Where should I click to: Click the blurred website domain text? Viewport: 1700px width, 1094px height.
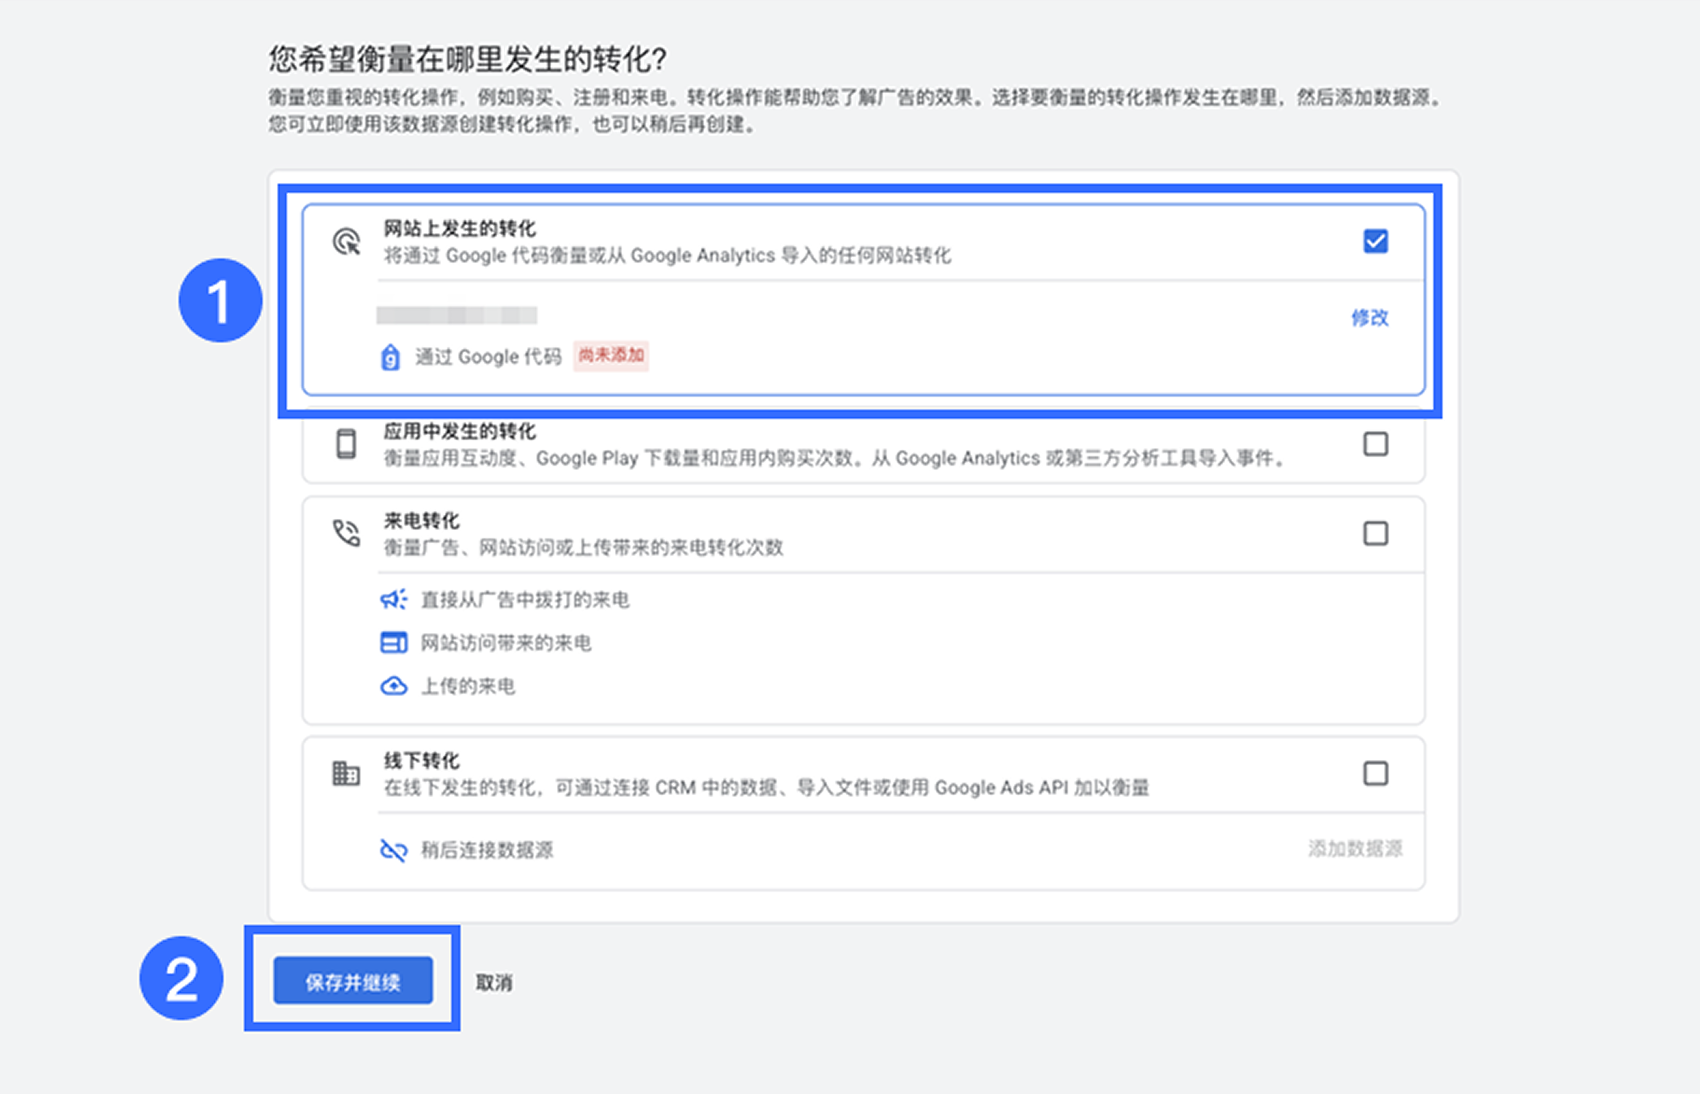point(457,316)
